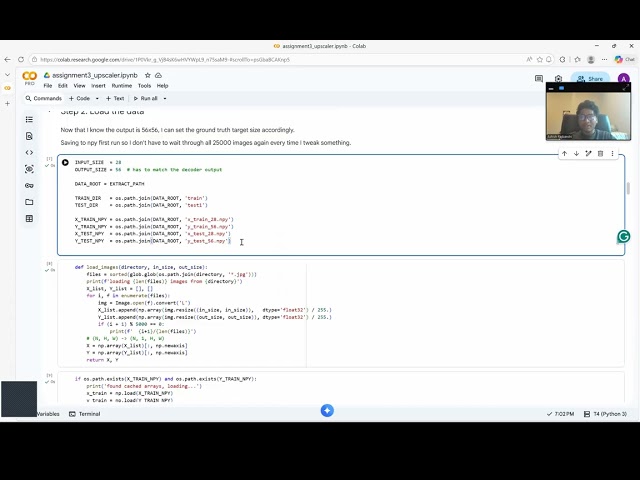The width and height of the screenshot is (640, 480).
Task: Click the Run all button
Action: (145, 98)
